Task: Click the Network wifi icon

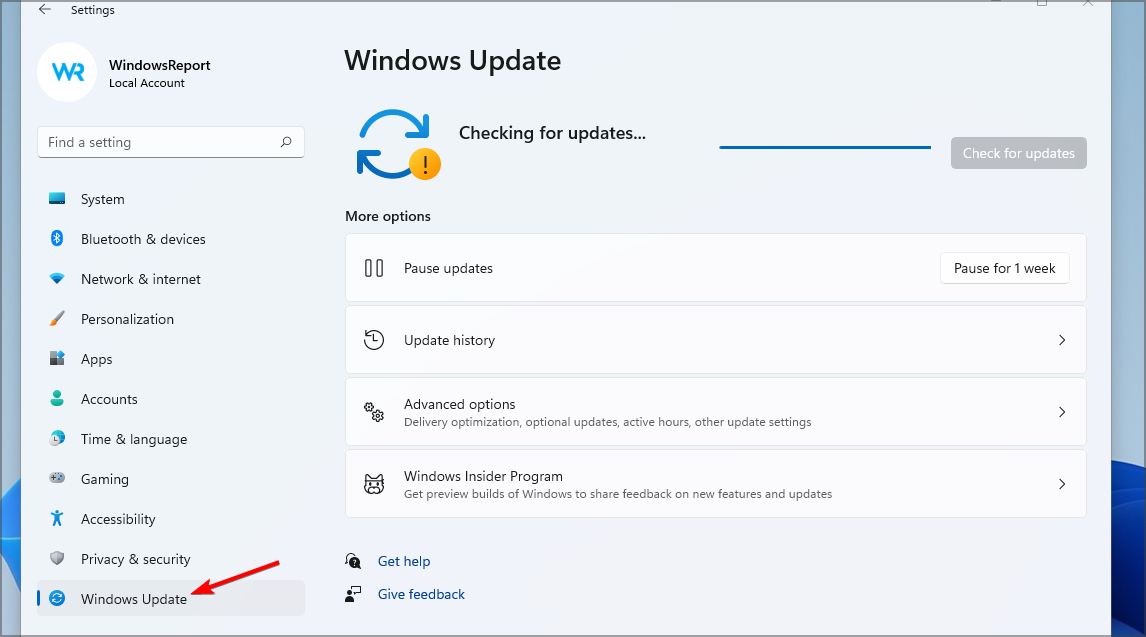Action: (57, 278)
